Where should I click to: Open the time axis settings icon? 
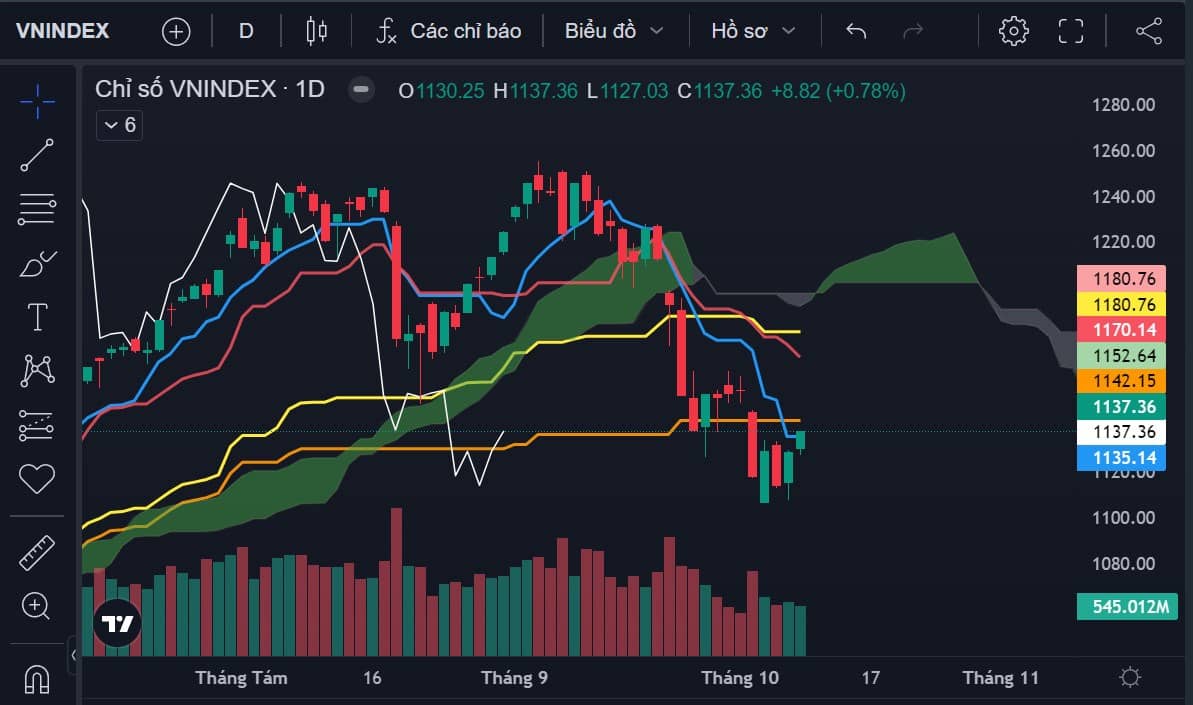click(x=1130, y=677)
